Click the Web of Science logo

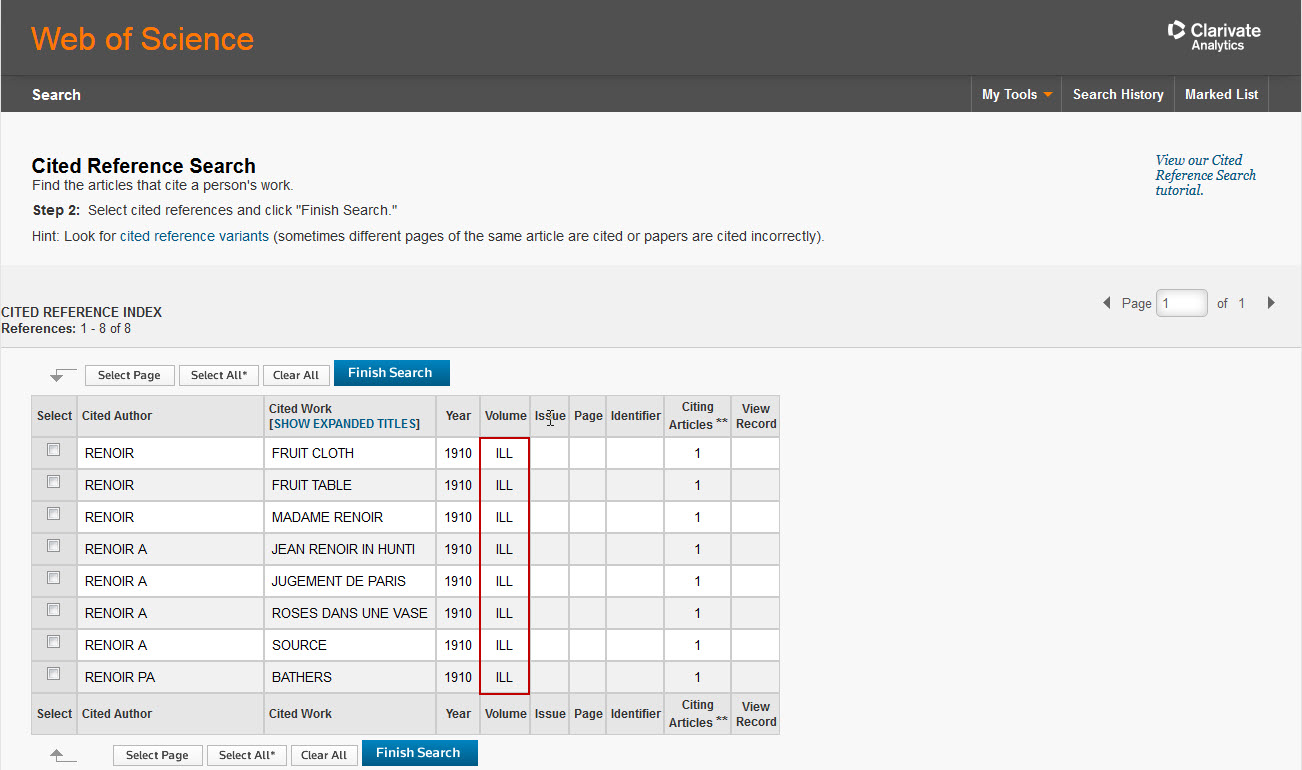pyautogui.click(x=142, y=39)
